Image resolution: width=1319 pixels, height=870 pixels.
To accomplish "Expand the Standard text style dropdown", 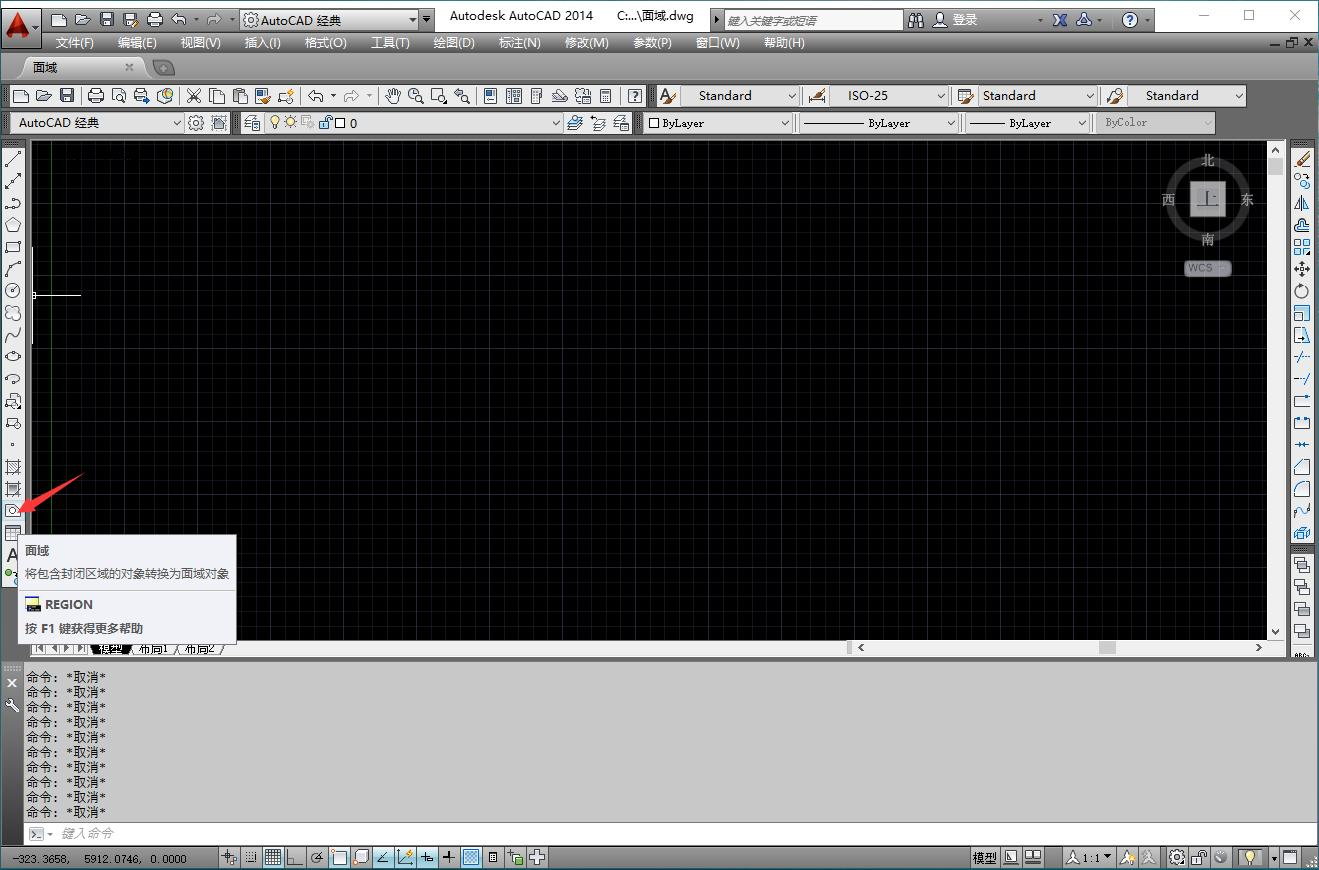I will tap(792, 96).
